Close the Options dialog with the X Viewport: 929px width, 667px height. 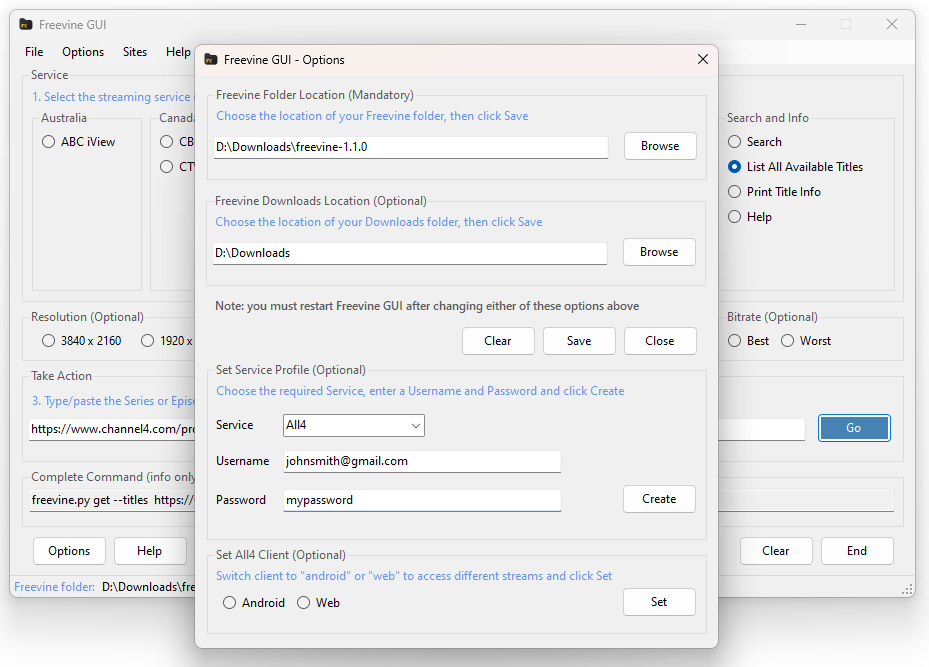tap(701, 60)
